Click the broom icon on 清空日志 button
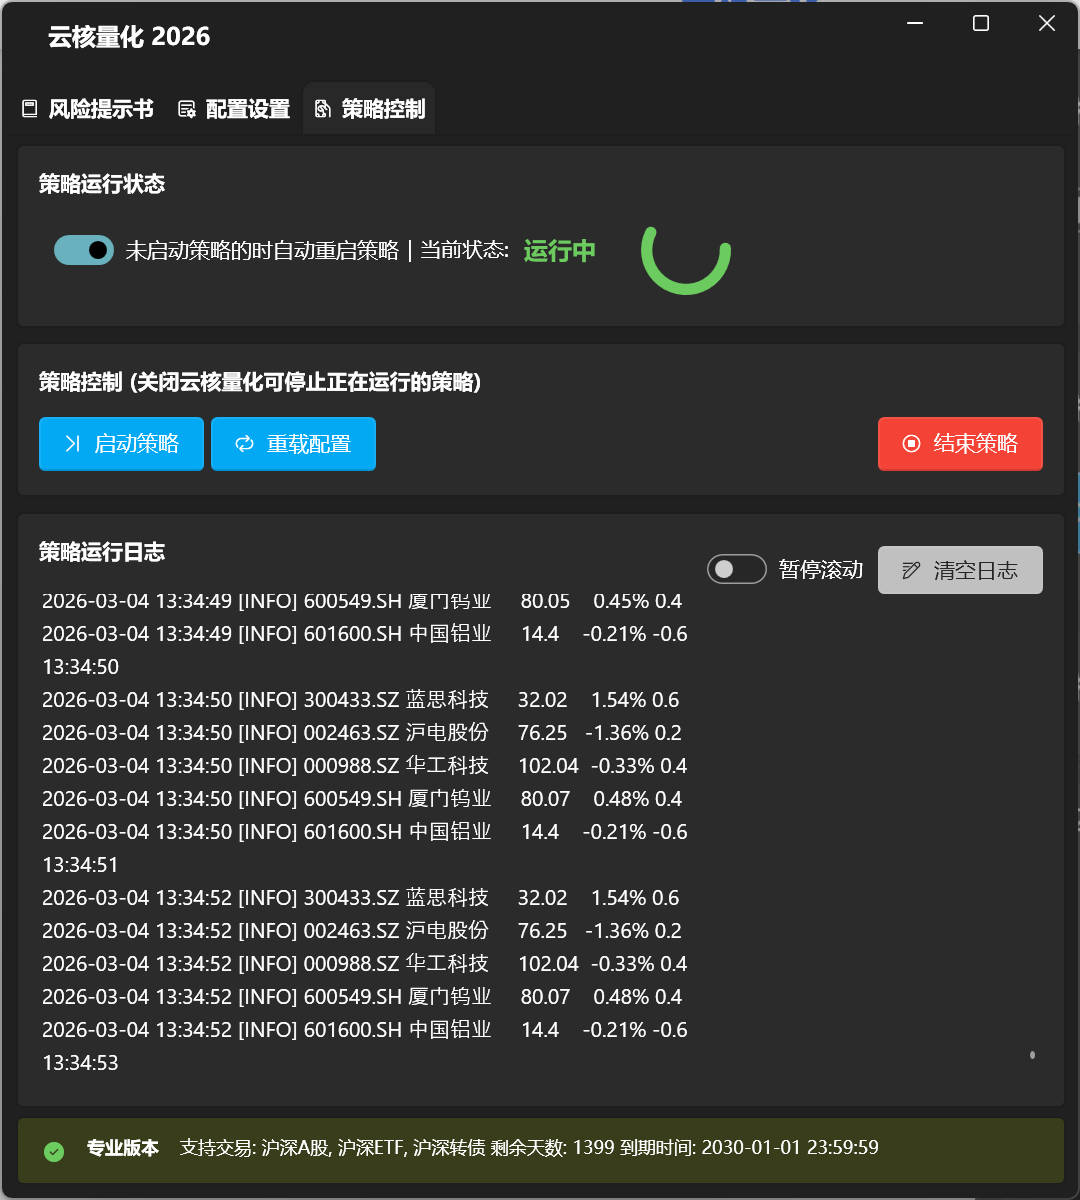This screenshot has width=1080, height=1200. [910, 570]
